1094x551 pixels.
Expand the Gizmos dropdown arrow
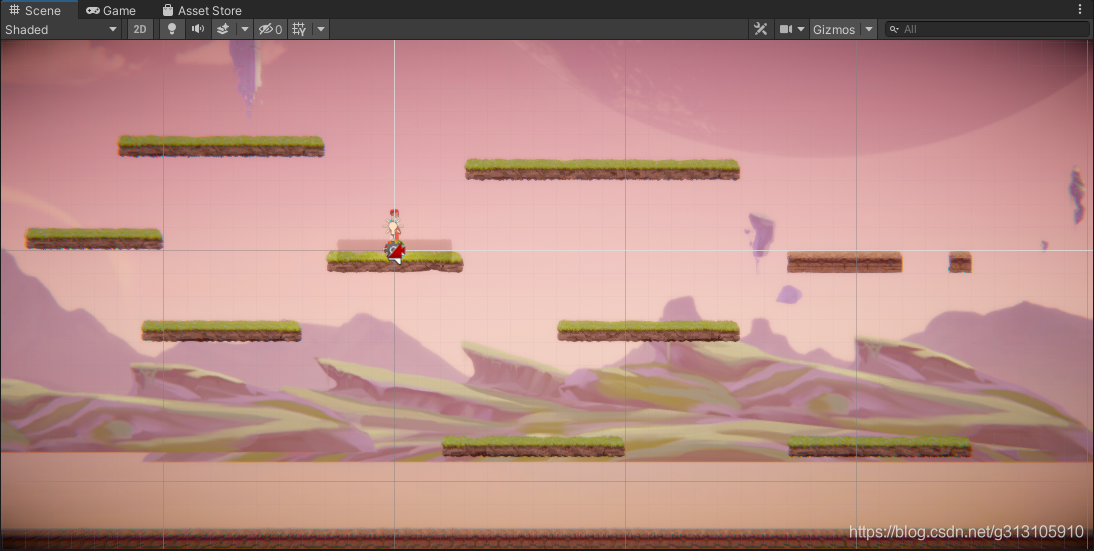pyautogui.click(x=869, y=29)
